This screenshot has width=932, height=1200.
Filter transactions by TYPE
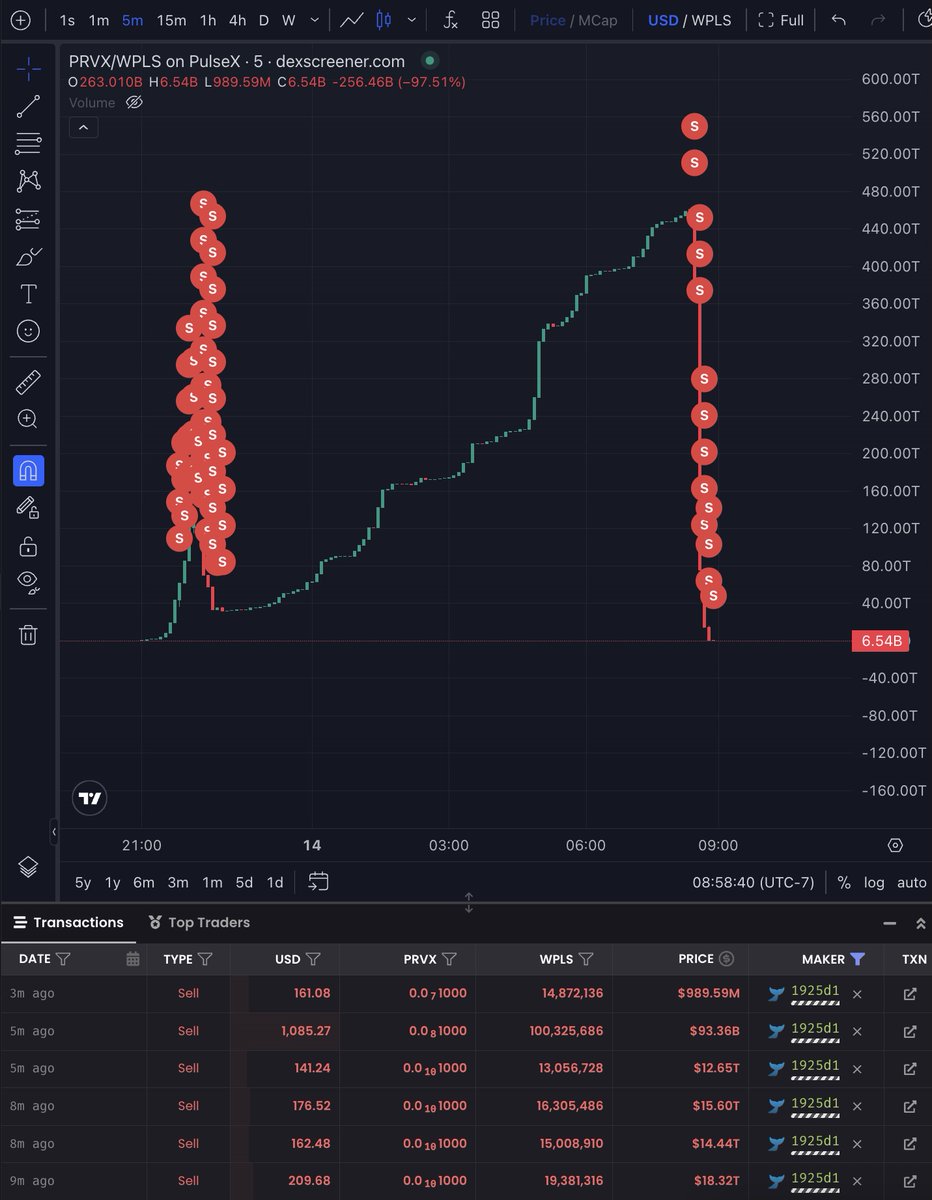pos(205,959)
